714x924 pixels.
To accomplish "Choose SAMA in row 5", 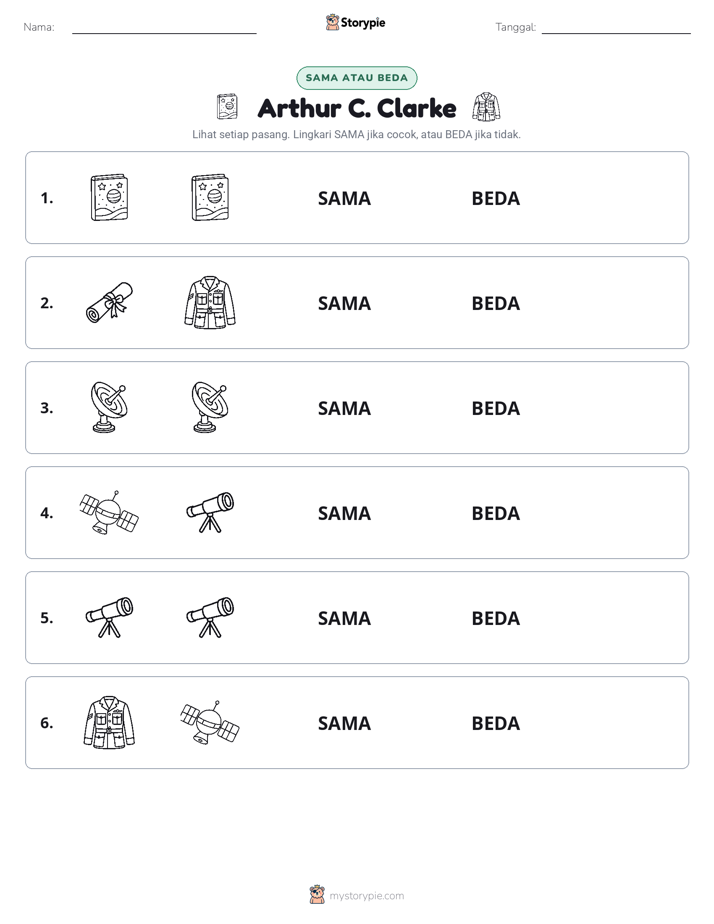I will 344,618.
